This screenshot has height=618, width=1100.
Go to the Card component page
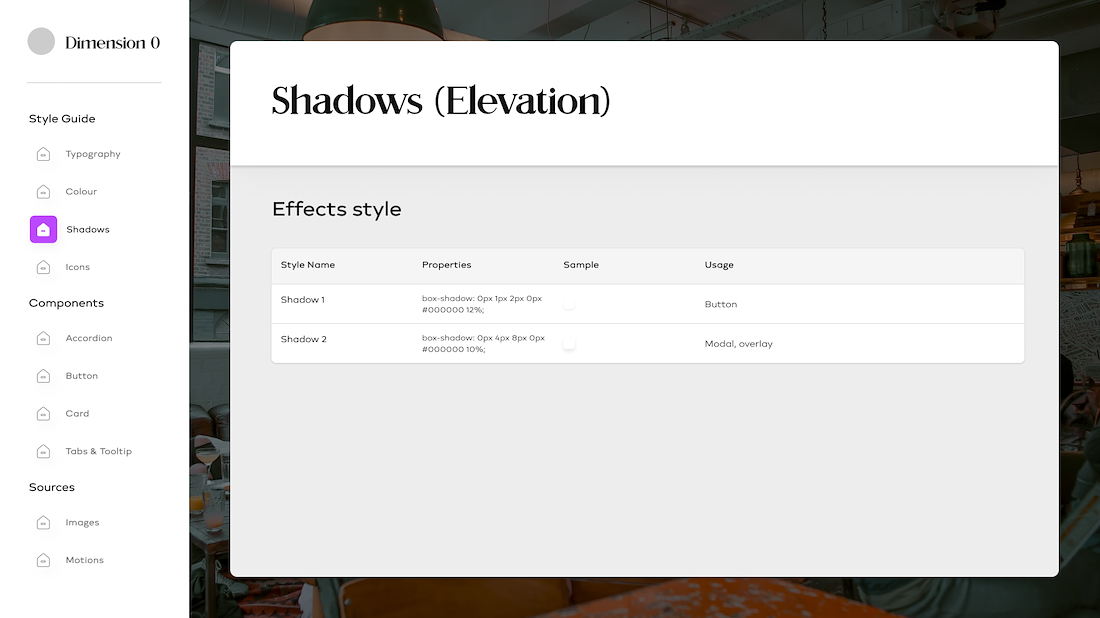pyautogui.click(x=77, y=414)
